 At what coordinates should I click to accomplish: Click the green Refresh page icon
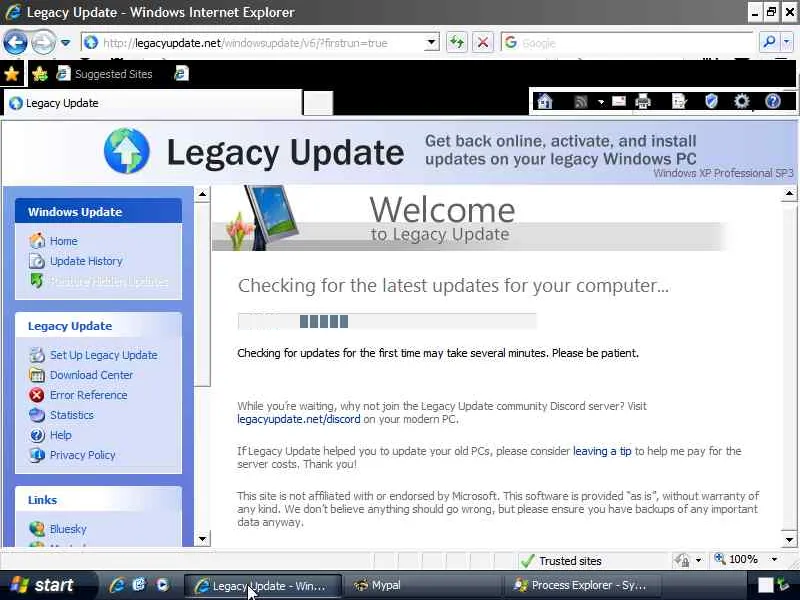tap(457, 42)
